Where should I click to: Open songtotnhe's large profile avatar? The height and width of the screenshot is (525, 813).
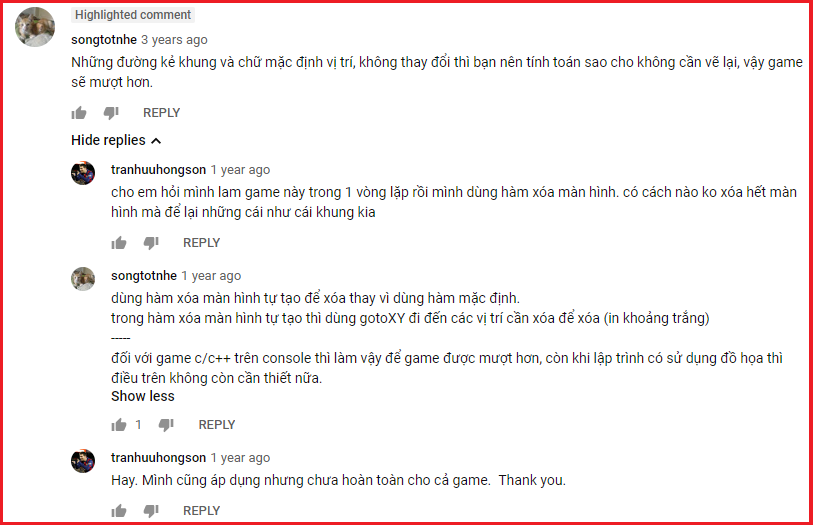coord(35,27)
